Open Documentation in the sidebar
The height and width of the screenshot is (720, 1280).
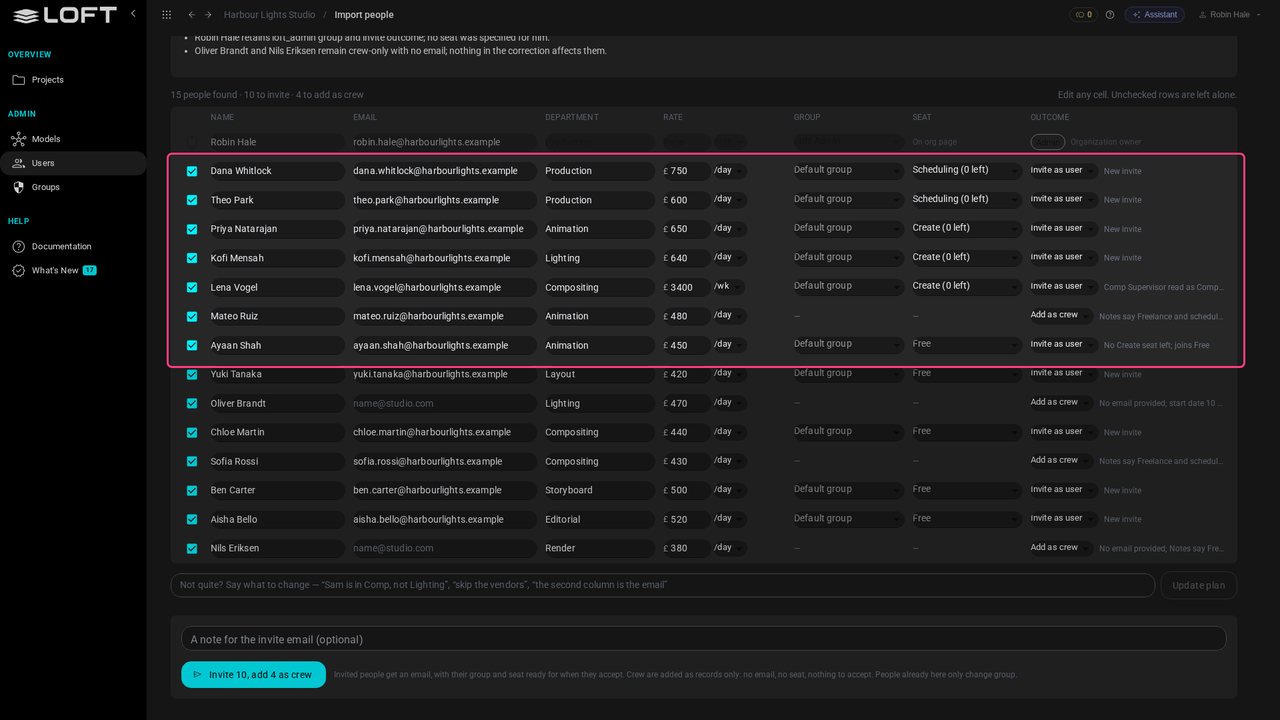73,246
